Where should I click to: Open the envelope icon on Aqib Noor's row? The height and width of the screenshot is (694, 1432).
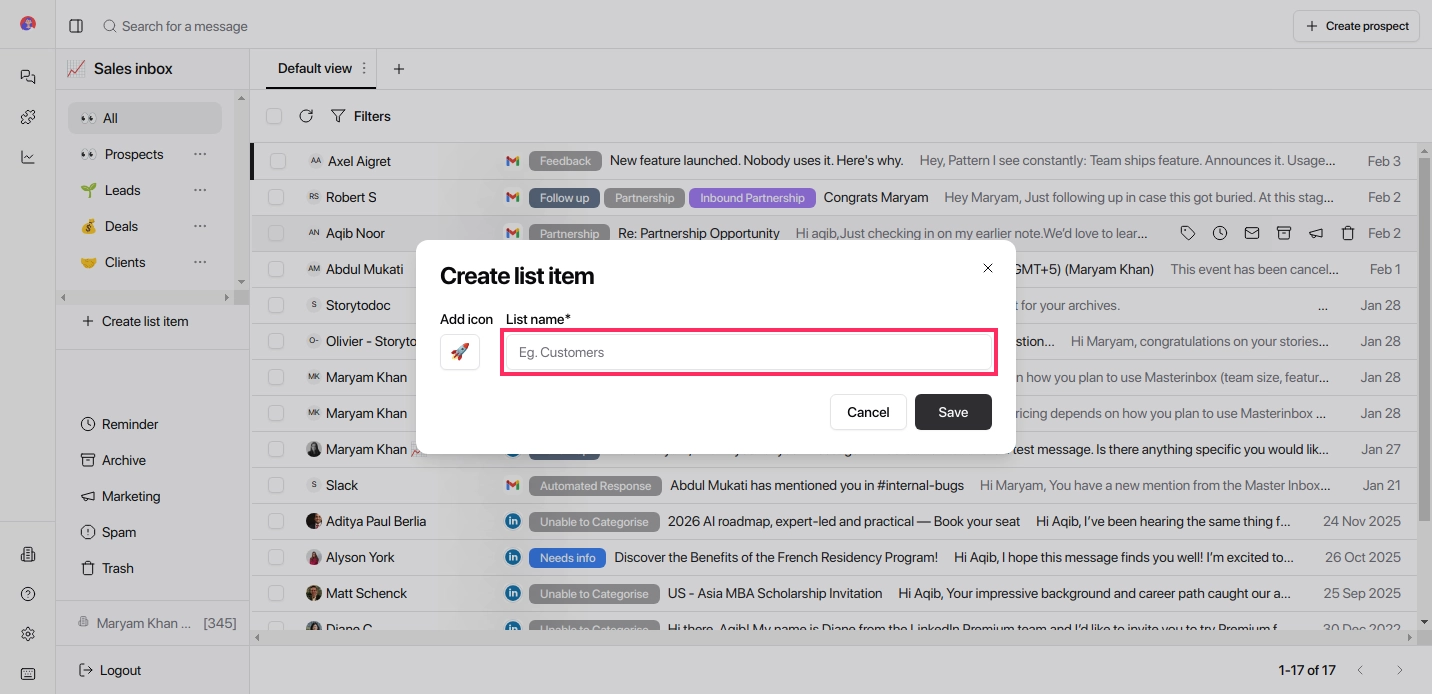(1252, 233)
